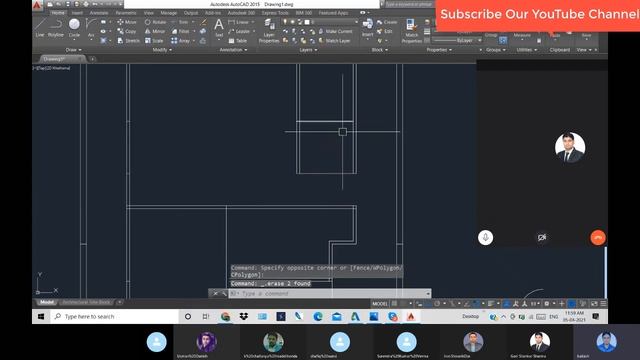Click Make Current layer button
Image resolution: width=640 pixels, height=360 pixels.
[x=336, y=31]
